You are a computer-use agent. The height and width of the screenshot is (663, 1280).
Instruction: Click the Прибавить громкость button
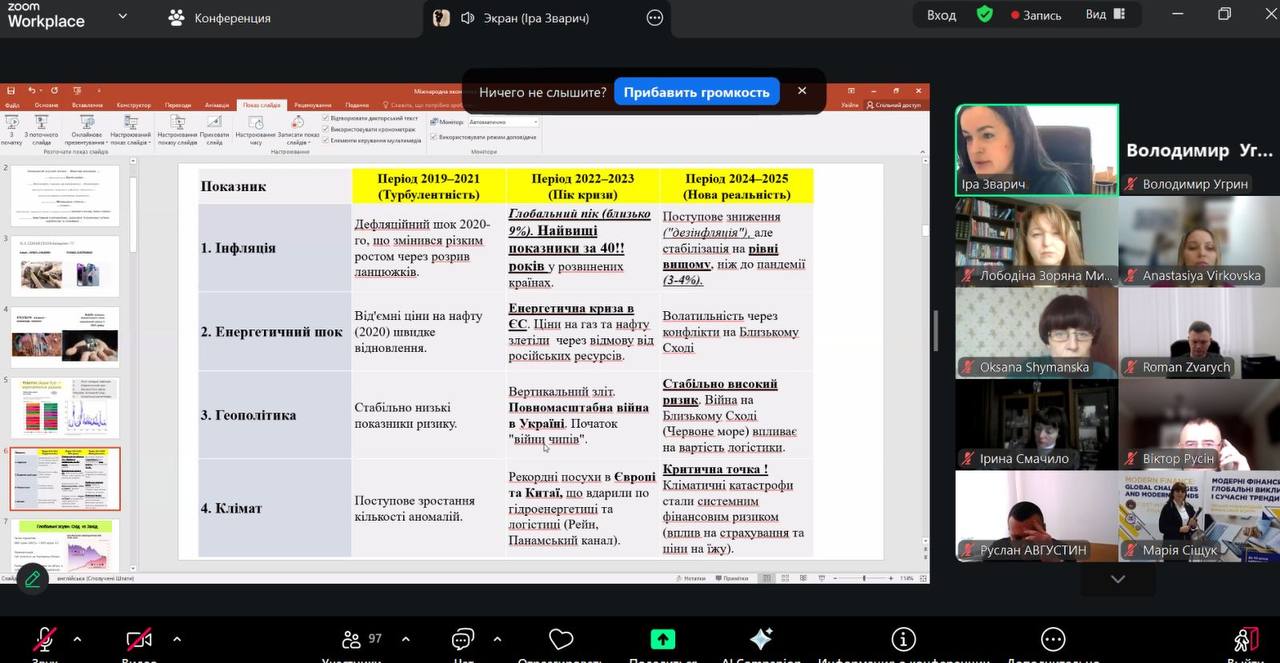coord(696,92)
